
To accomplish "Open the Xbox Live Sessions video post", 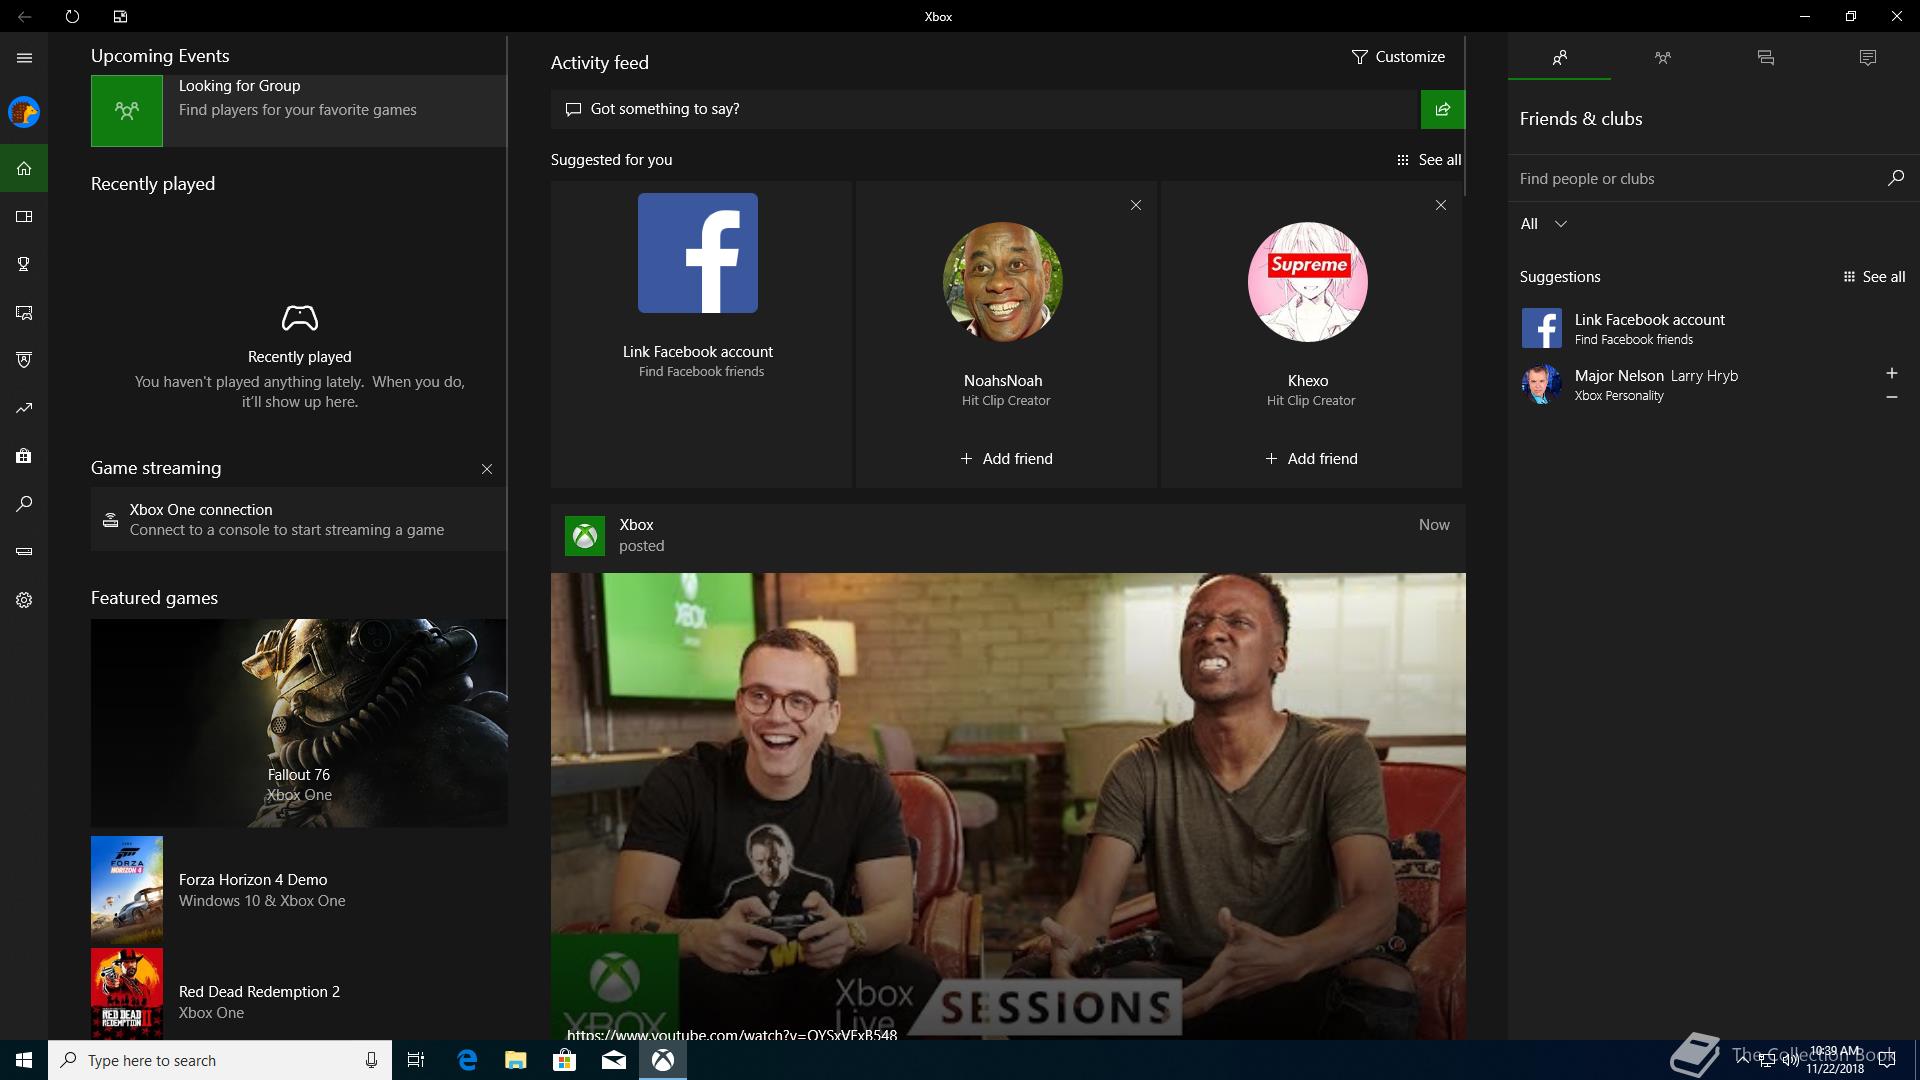I will pos(1008,806).
